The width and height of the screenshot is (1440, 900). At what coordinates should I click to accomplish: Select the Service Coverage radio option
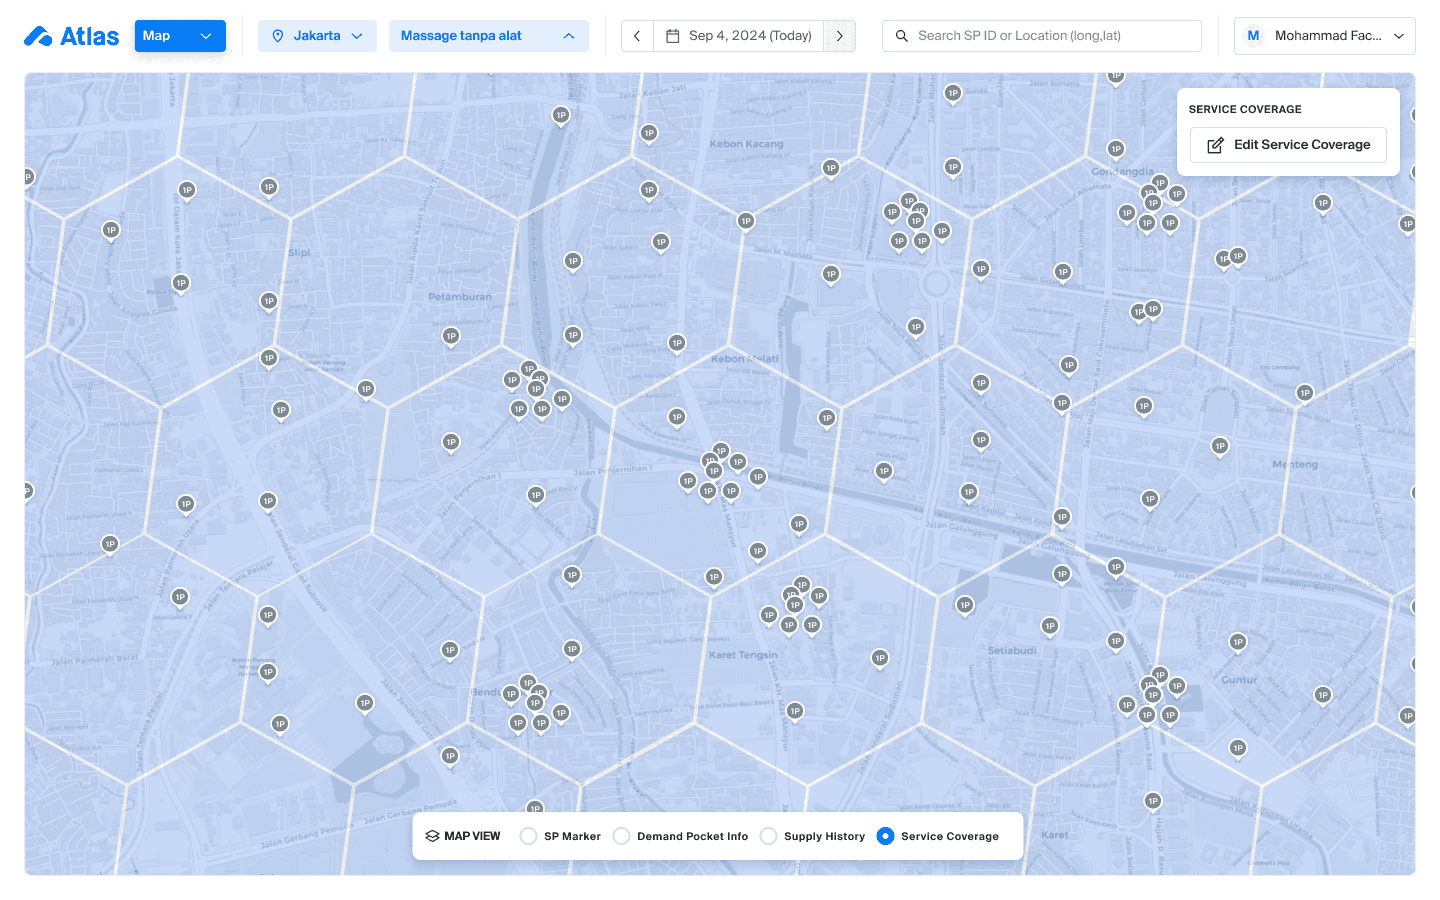pos(885,836)
